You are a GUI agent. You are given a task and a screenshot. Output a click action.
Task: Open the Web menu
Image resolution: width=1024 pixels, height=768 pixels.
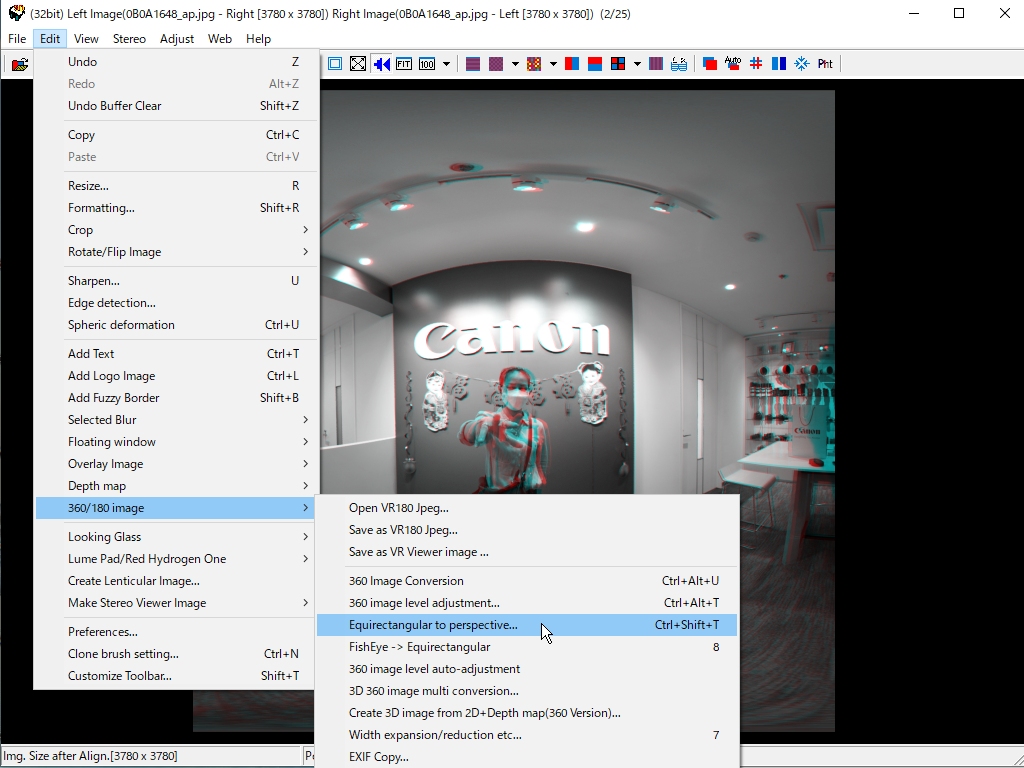[x=219, y=39]
